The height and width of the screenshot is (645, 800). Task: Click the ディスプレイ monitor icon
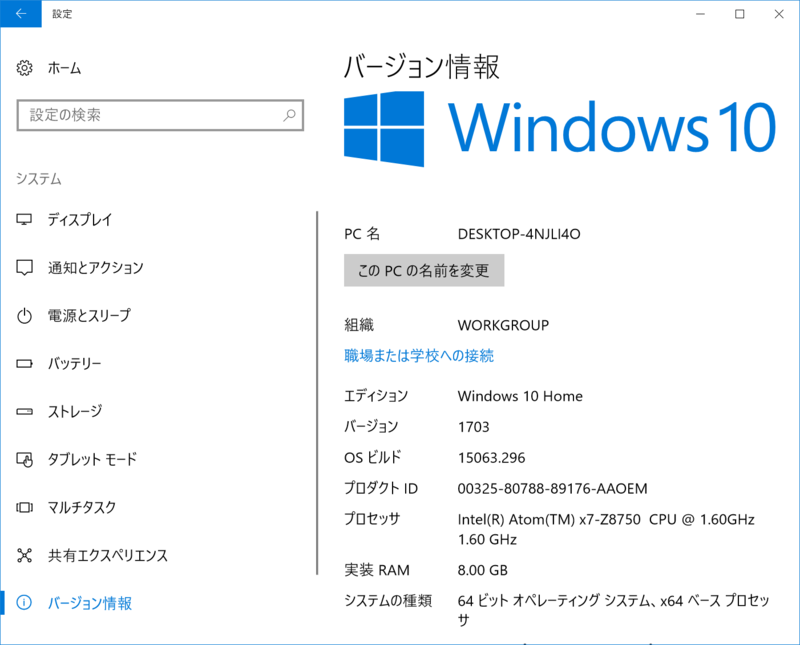[x=24, y=219]
